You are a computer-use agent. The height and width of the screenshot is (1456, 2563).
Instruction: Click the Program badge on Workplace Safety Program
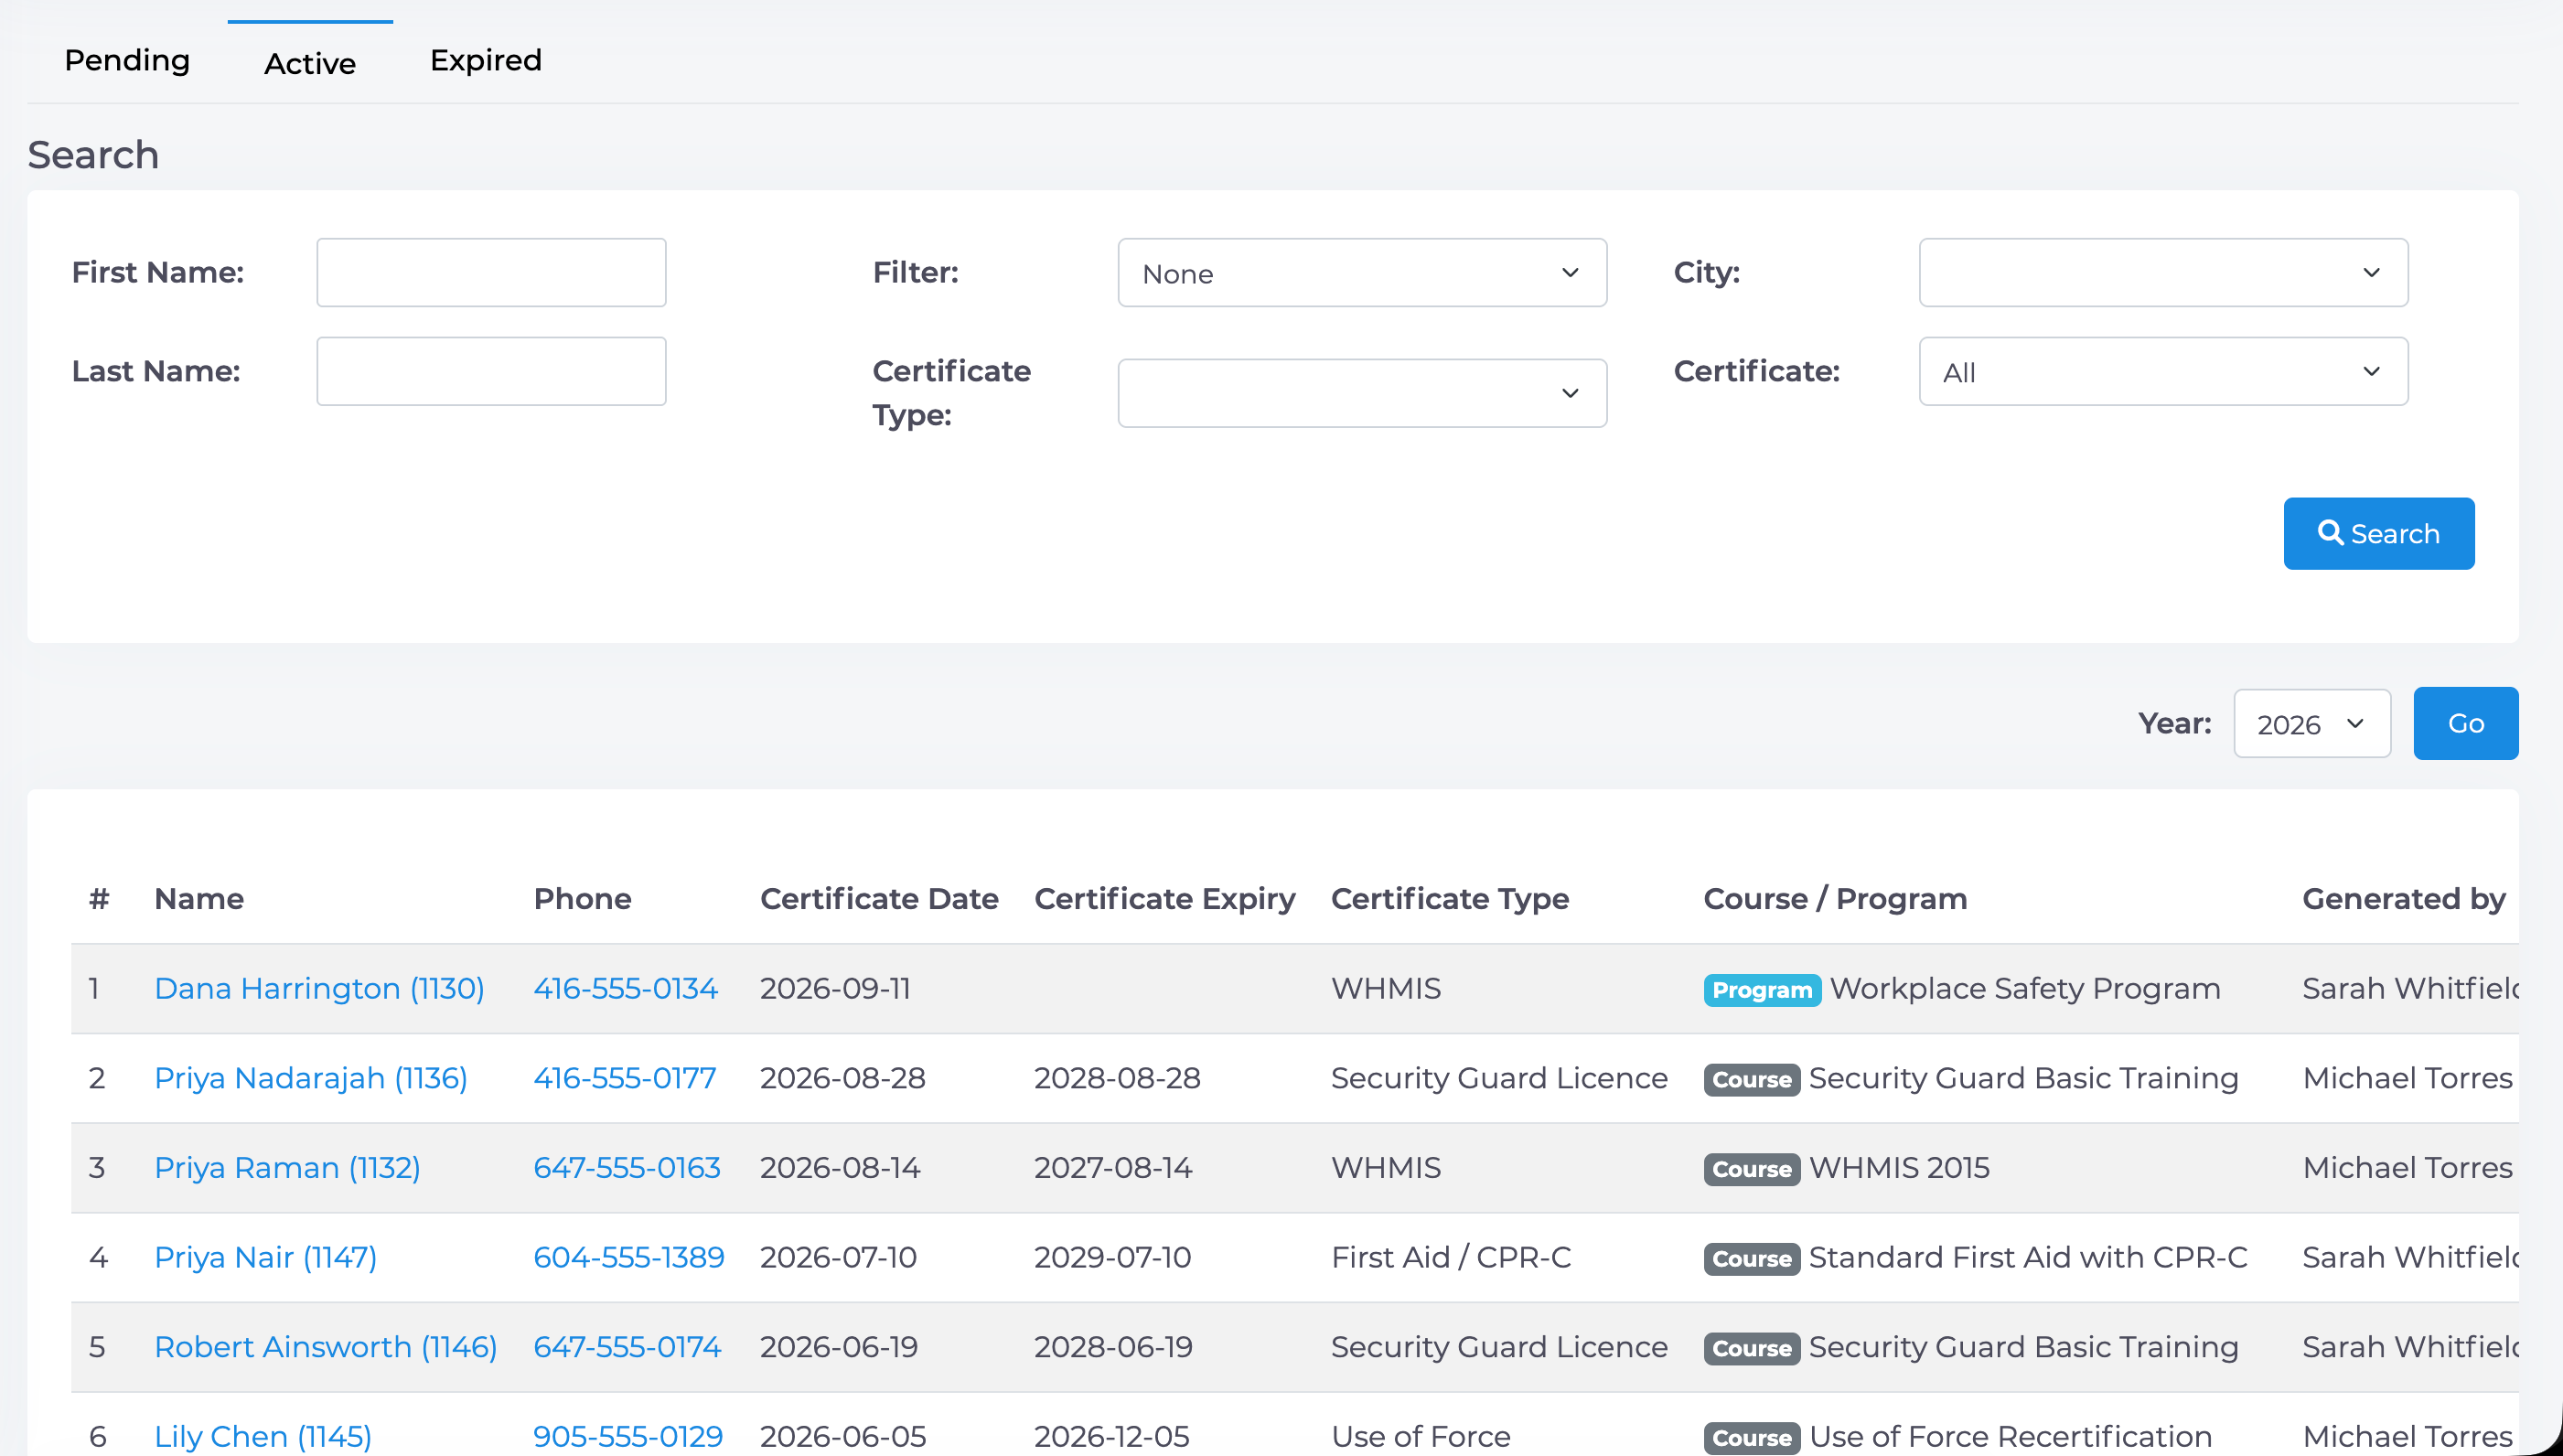click(1762, 990)
